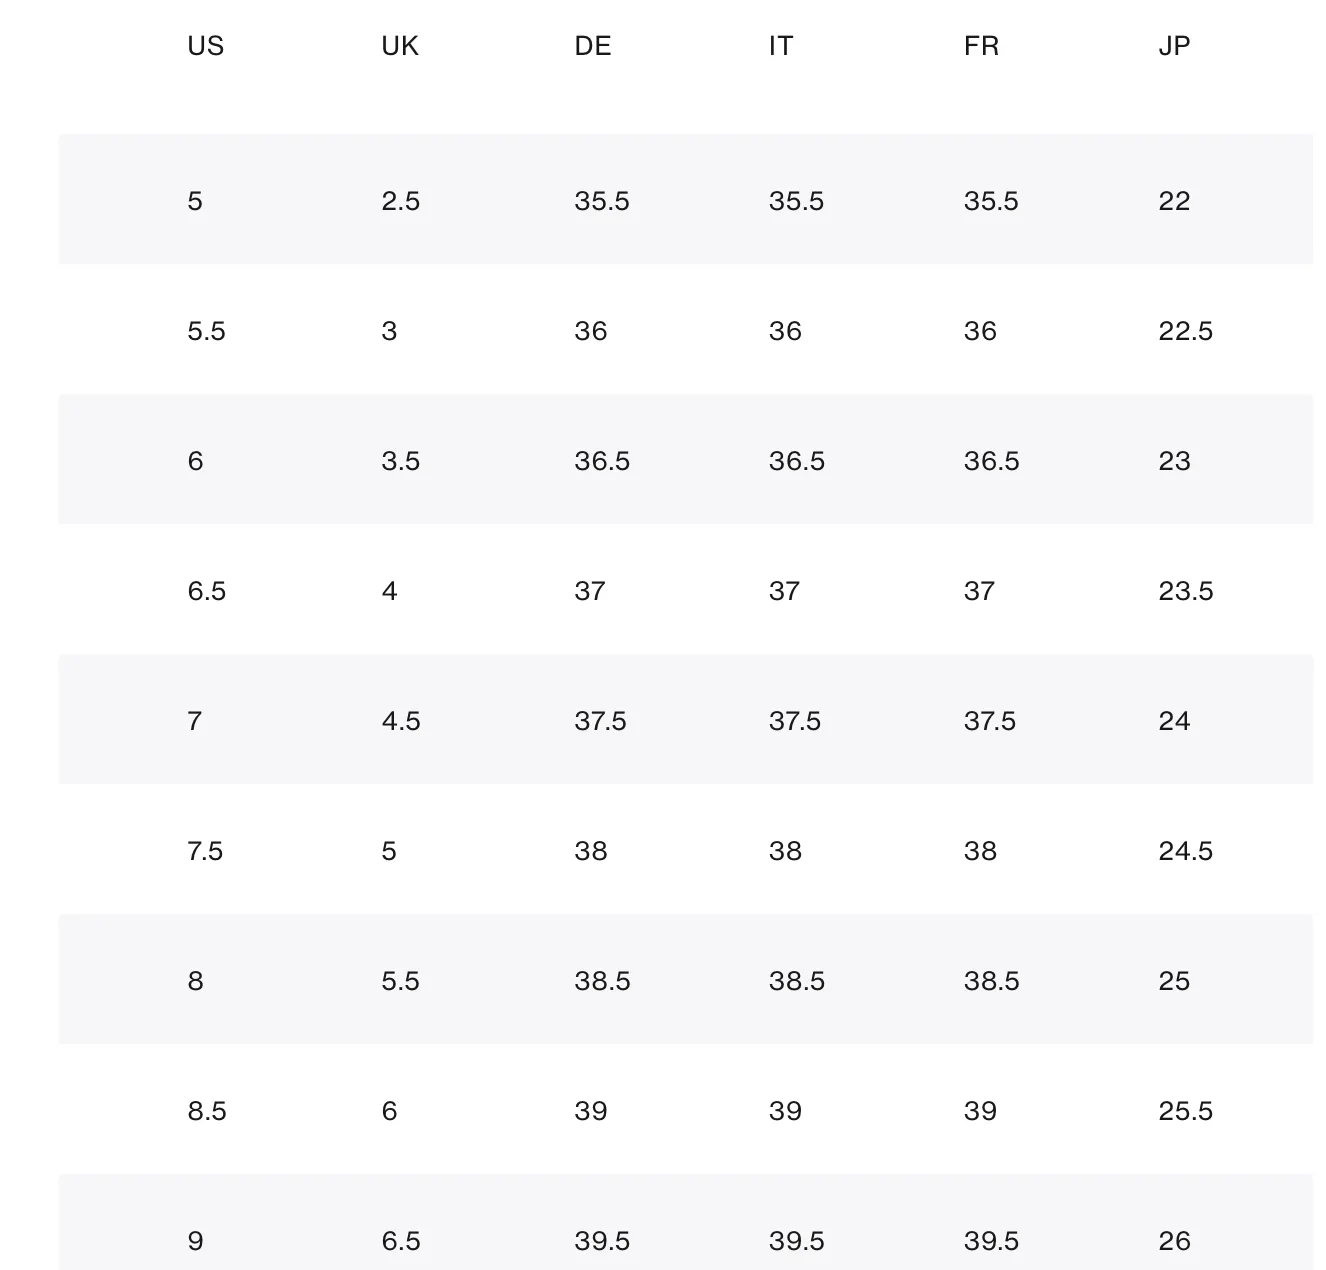Click US size 6.5 cell

206,591
